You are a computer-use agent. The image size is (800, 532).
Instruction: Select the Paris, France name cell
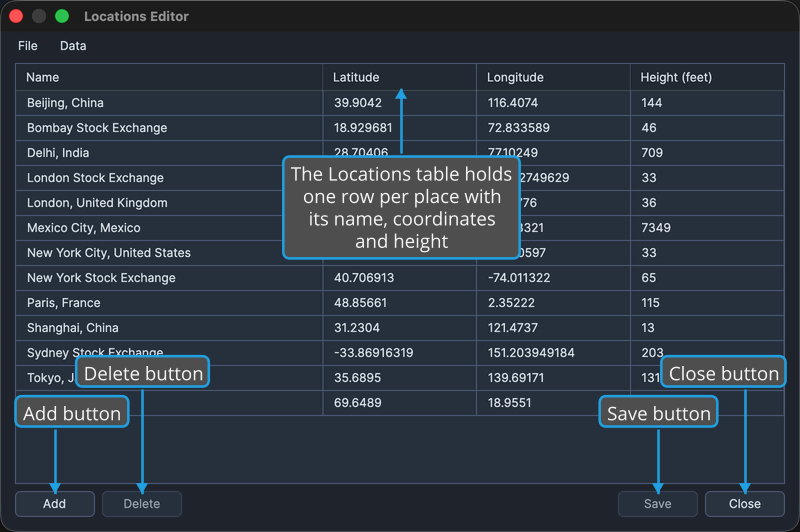pyautogui.click(x=169, y=303)
